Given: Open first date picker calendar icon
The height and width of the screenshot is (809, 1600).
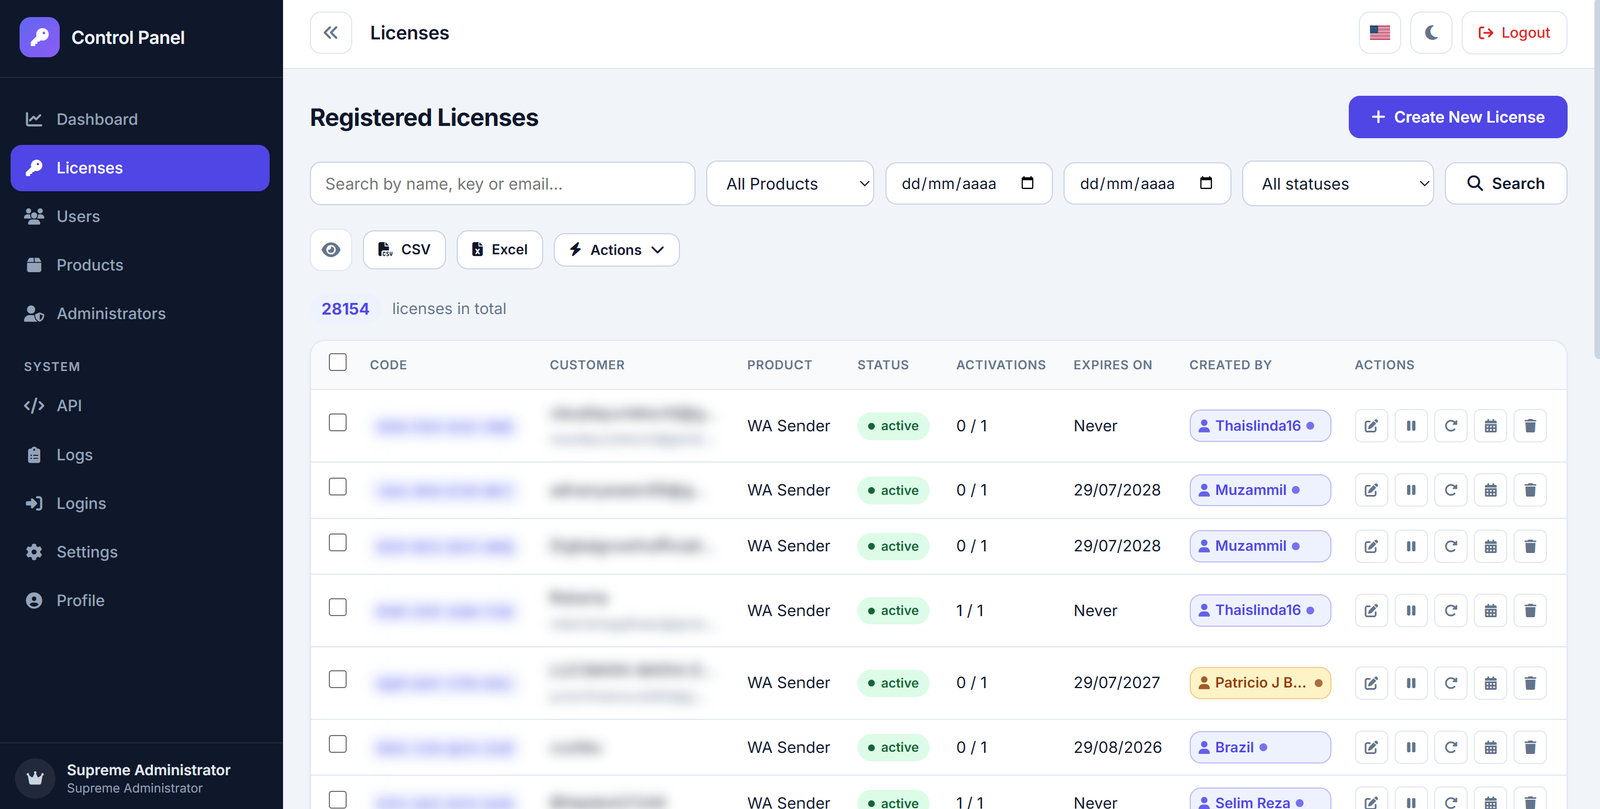Looking at the screenshot, I should tap(1027, 183).
